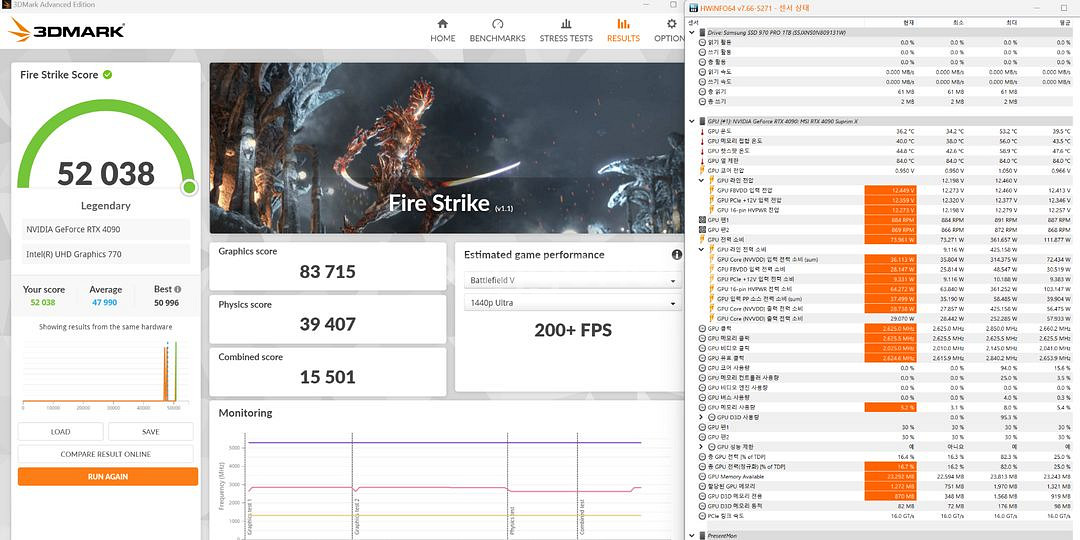Click the 최소 column header in HWiNFO
Viewport: 1080px width, 540px height.
click(957, 23)
